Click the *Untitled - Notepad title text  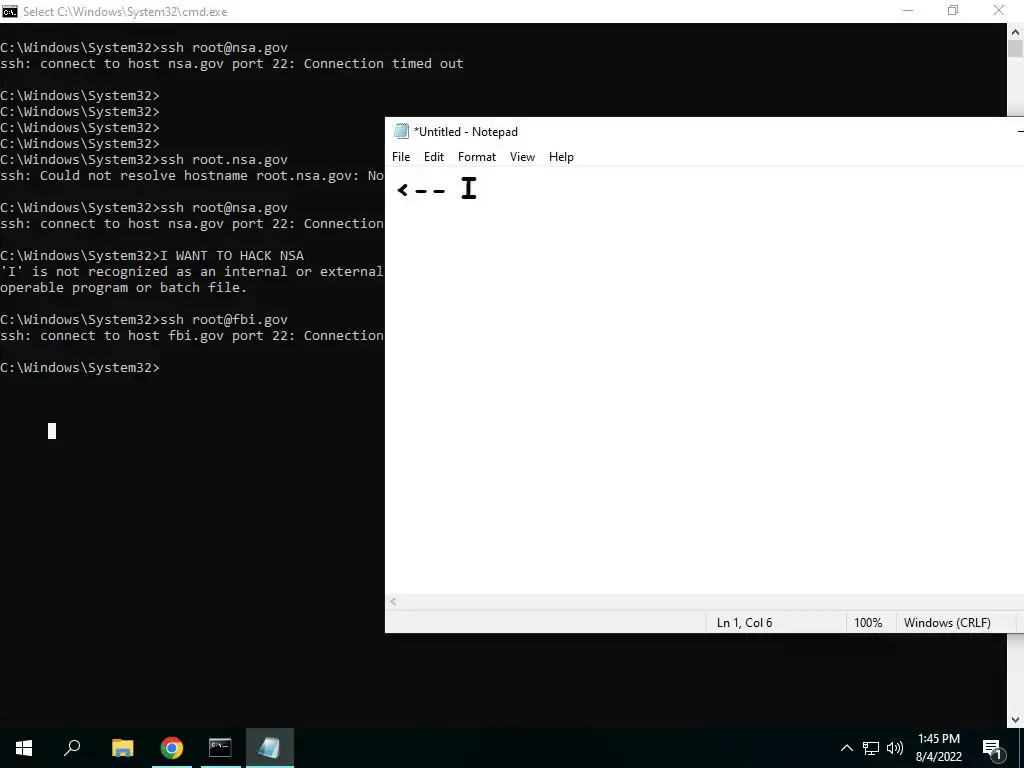[x=466, y=131]
